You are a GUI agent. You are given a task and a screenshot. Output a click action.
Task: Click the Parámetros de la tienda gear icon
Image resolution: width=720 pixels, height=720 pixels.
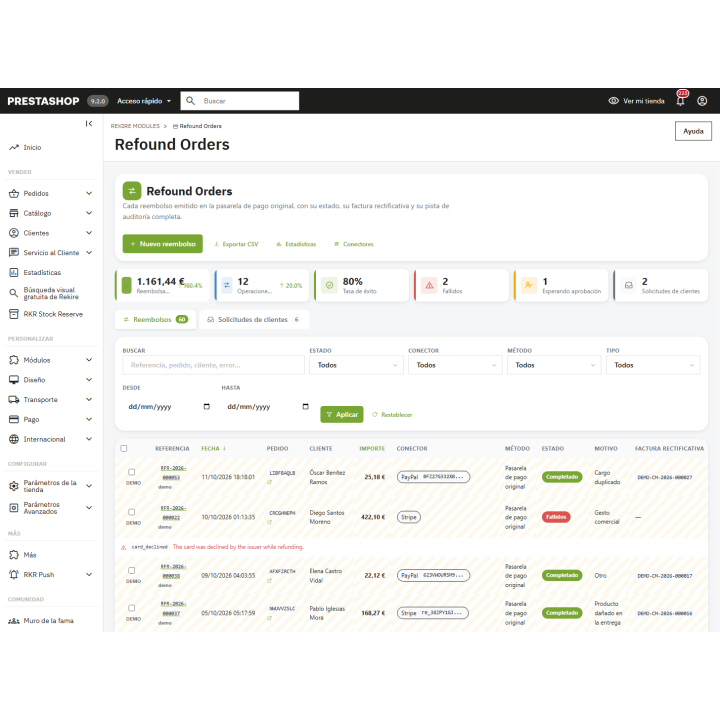point(14,486)
